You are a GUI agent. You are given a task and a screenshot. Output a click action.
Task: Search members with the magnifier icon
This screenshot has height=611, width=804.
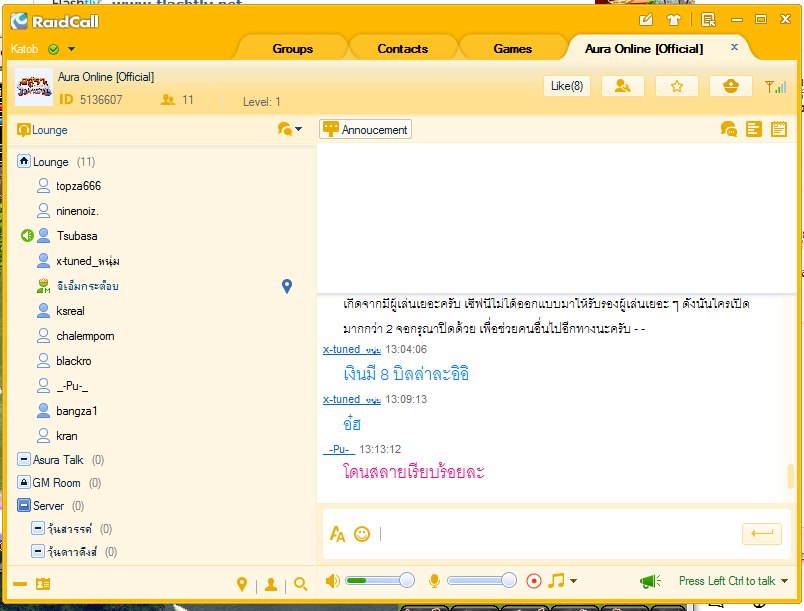(301, 584)
